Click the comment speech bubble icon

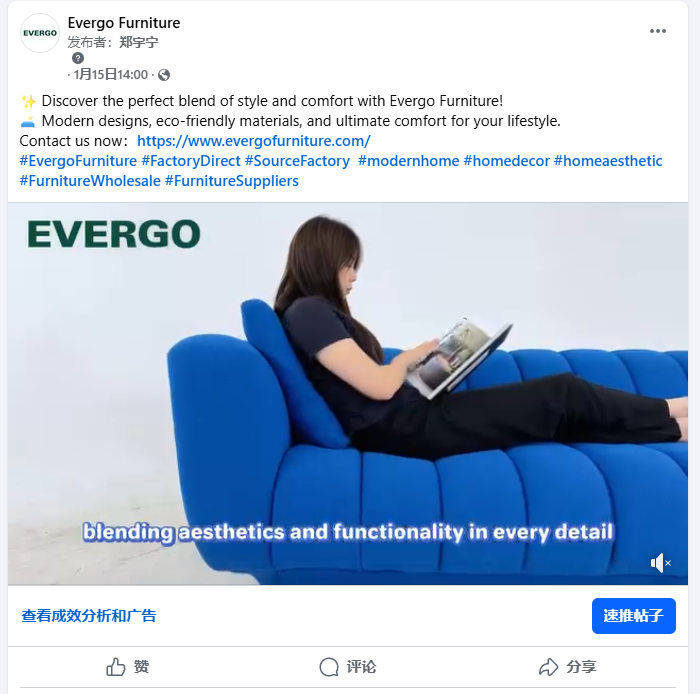click(x=329, y=667)
